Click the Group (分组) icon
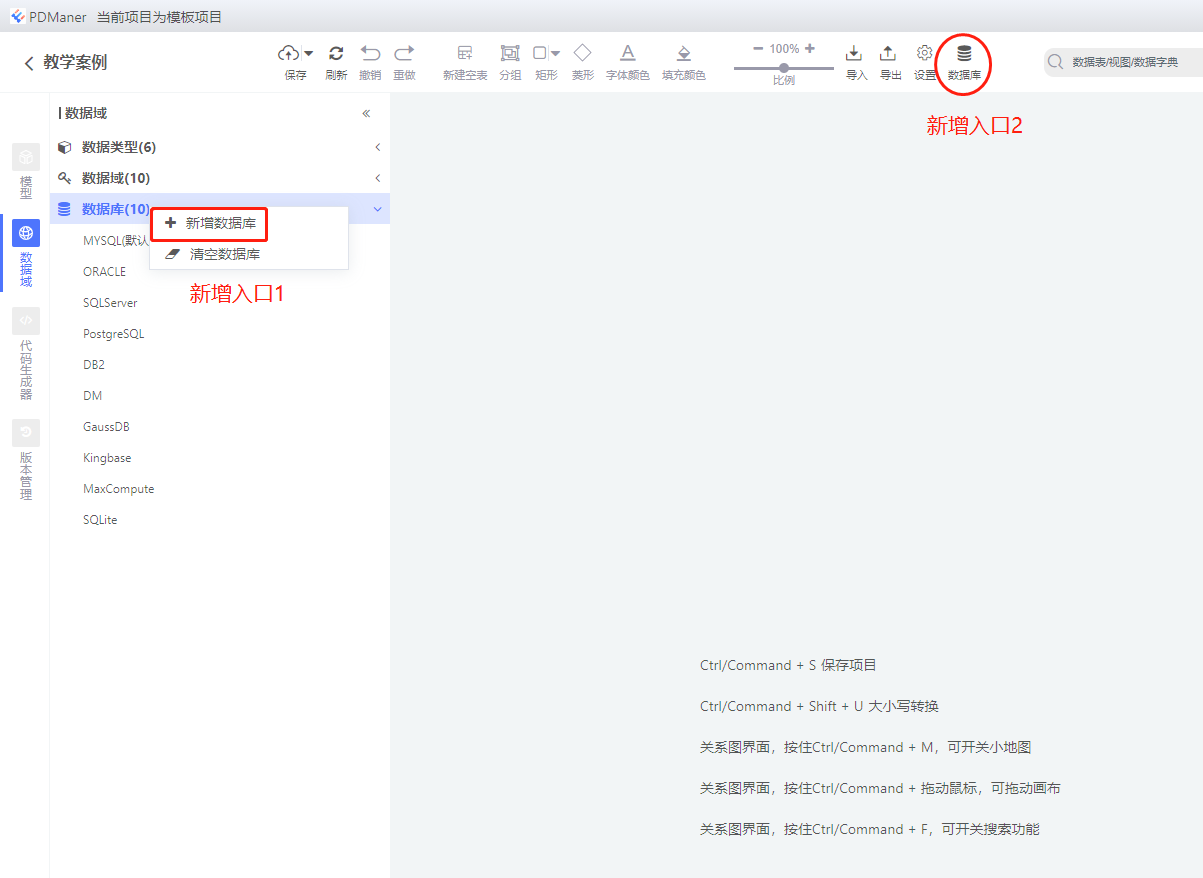Screen dimensions: 1203x878 (510, 53)
